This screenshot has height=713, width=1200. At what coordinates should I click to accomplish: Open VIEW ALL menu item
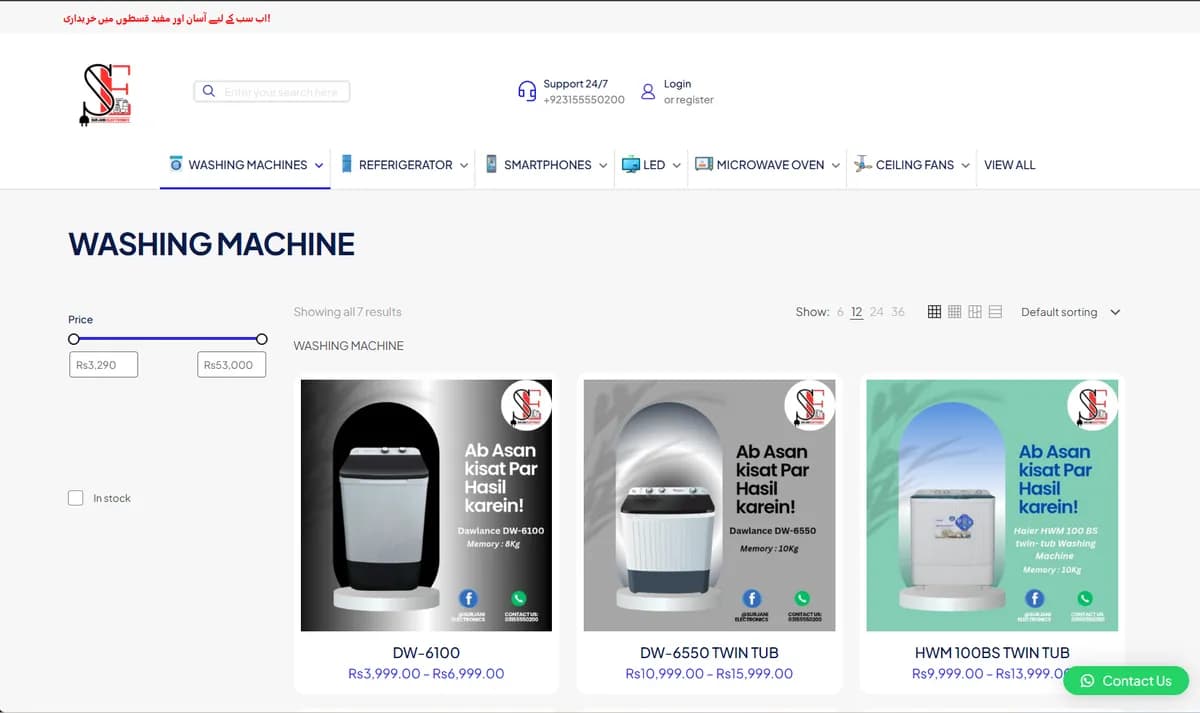point(1010,165)
